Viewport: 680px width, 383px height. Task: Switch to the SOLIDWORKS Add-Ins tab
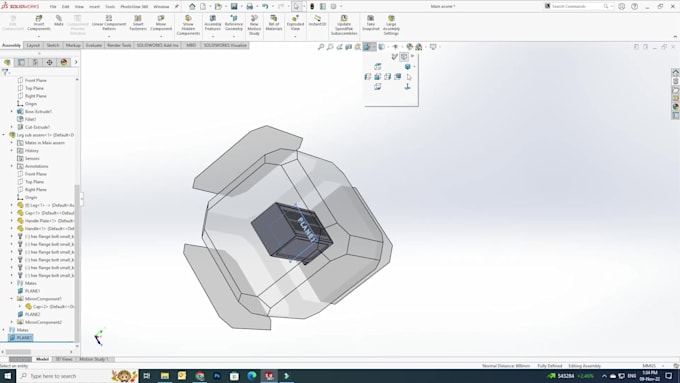(157, 45)
